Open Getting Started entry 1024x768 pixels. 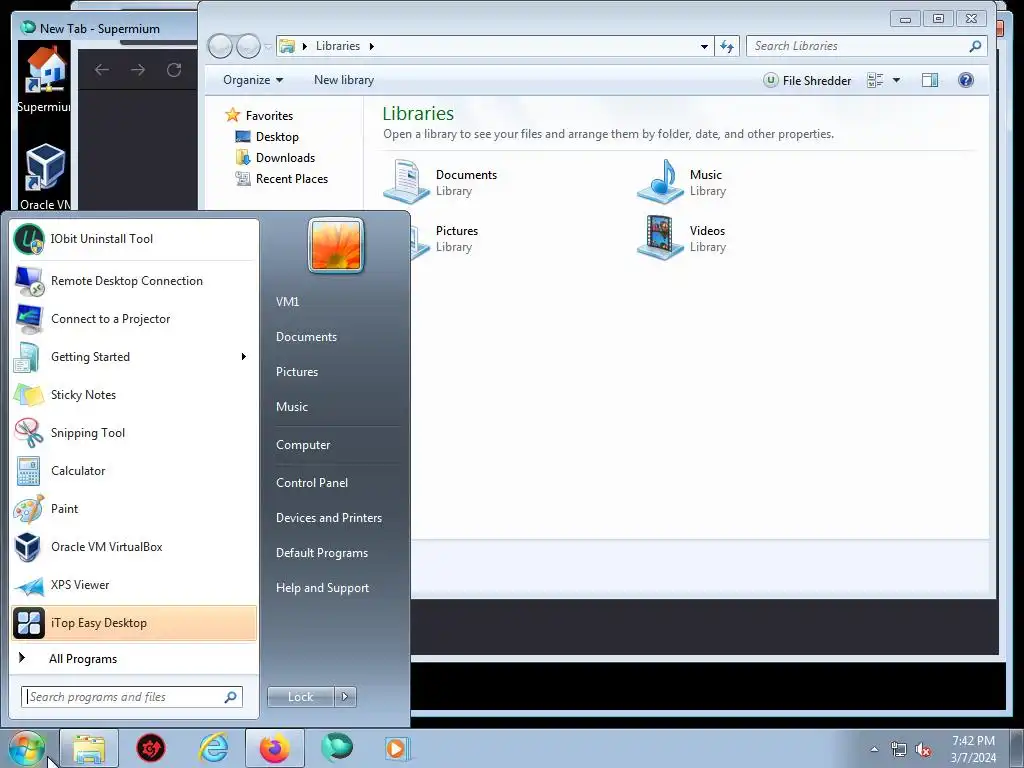tap(134, 357)
